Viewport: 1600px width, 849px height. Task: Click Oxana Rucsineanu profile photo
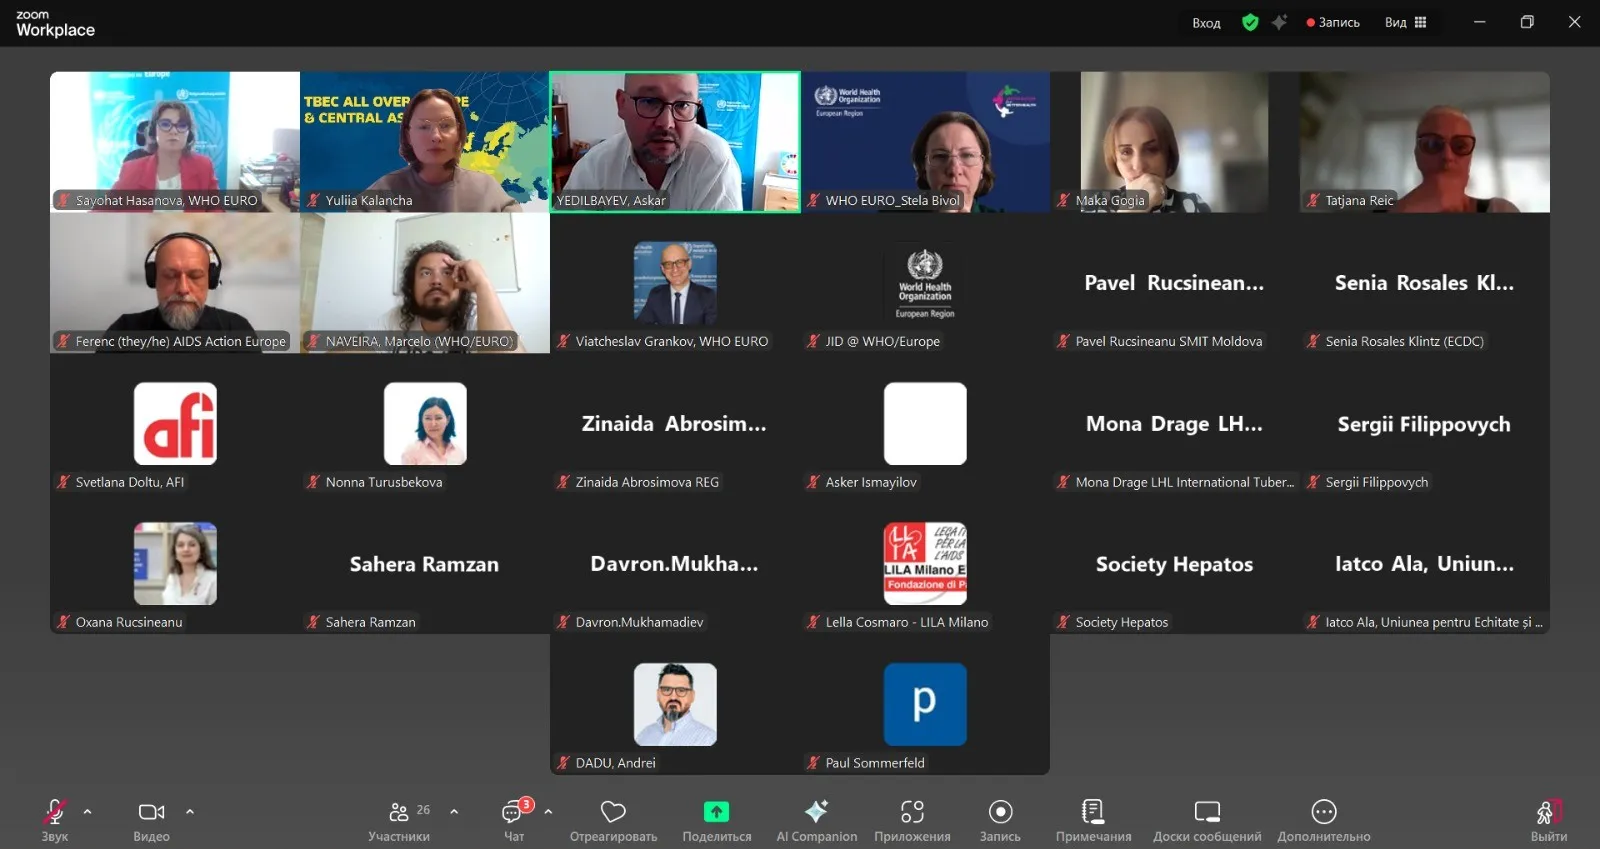(x=175, y=564)
